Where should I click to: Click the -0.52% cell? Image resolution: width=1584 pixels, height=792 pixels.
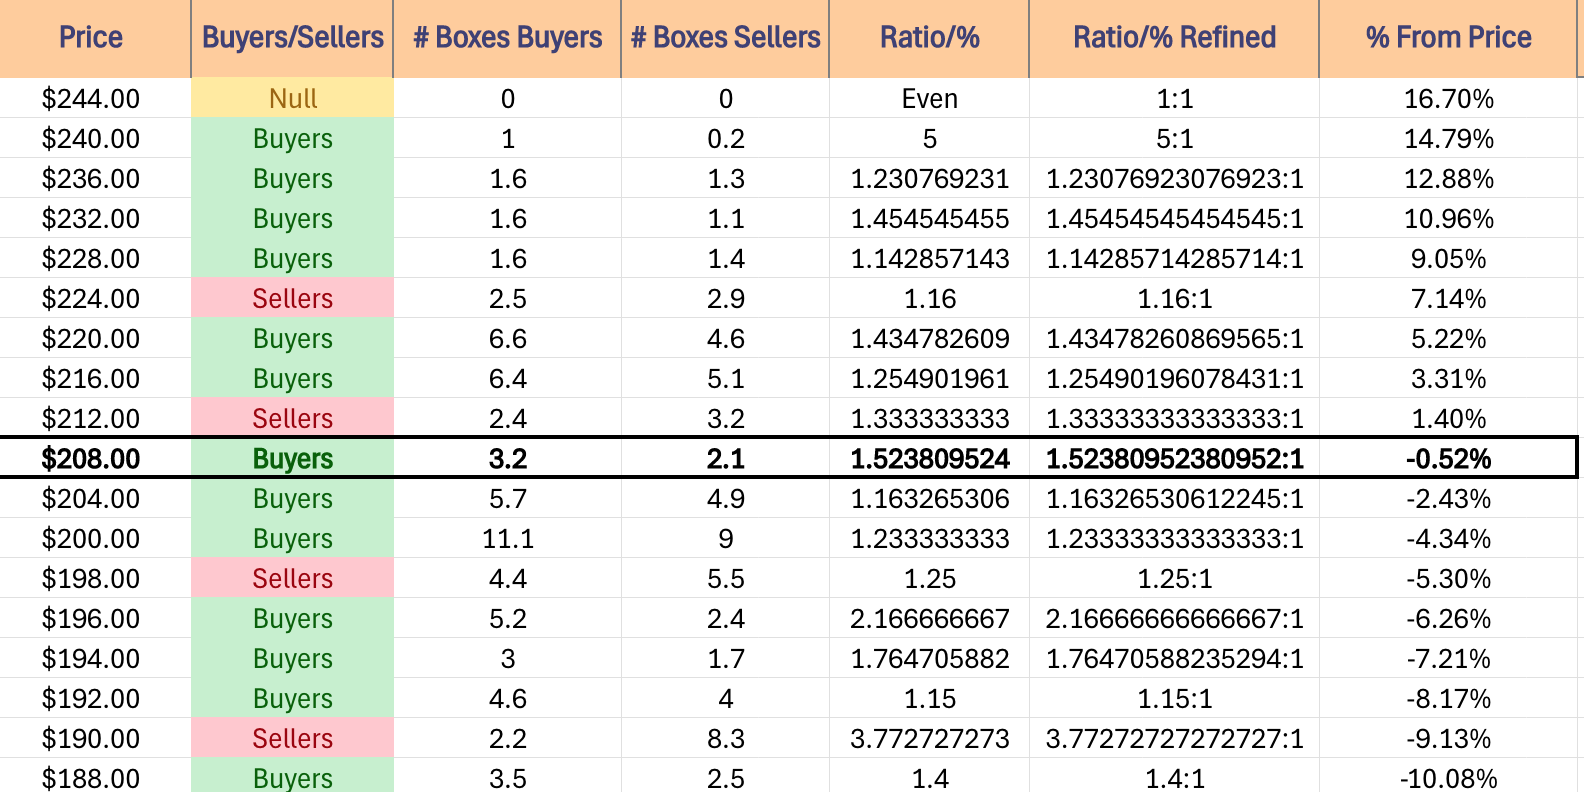click(1448, 458)
